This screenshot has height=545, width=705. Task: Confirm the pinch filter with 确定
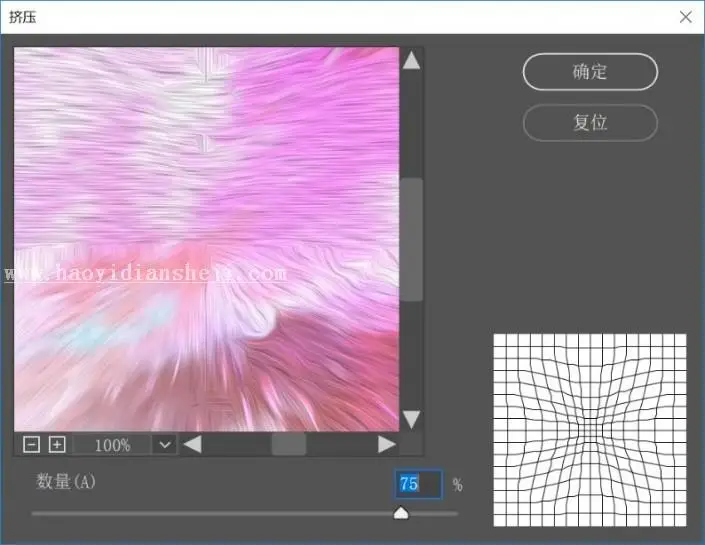590,72
